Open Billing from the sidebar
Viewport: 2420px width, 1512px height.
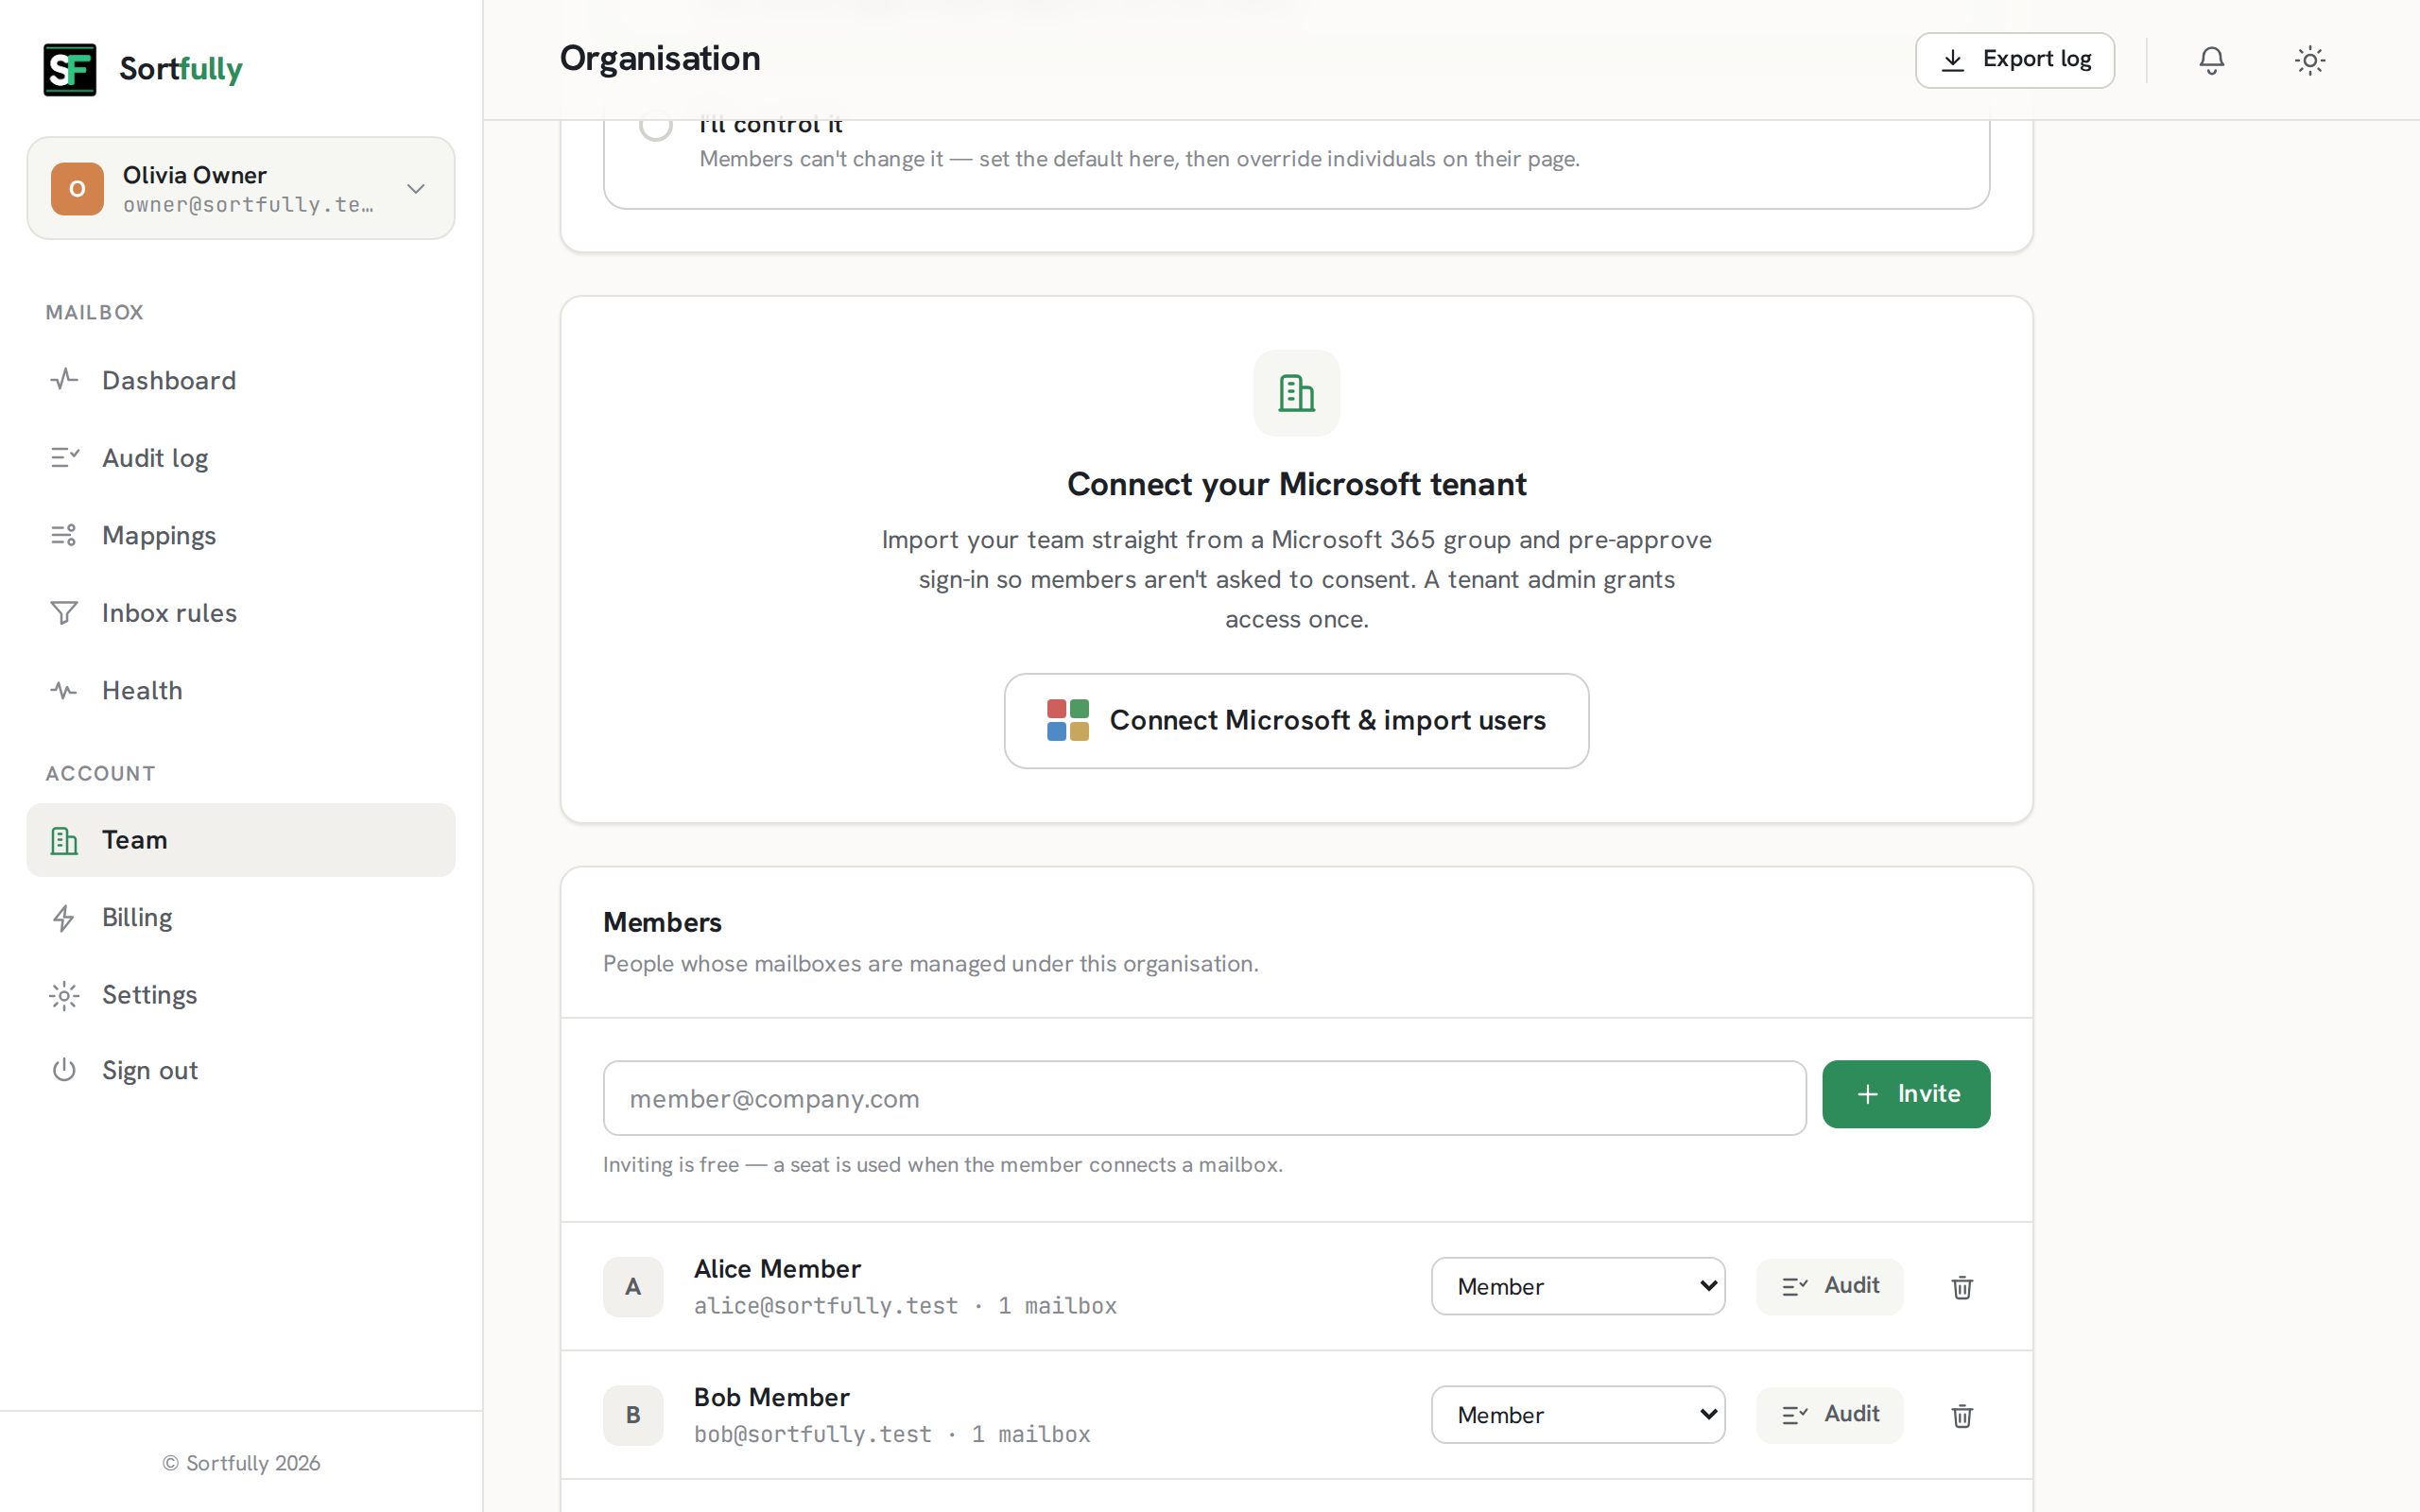tap(241, 917)
